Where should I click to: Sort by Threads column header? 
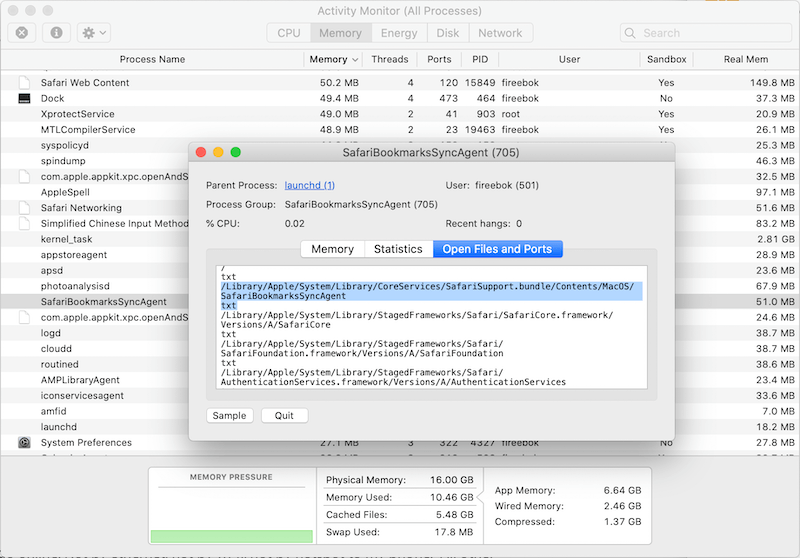click(x=390, y=59)
